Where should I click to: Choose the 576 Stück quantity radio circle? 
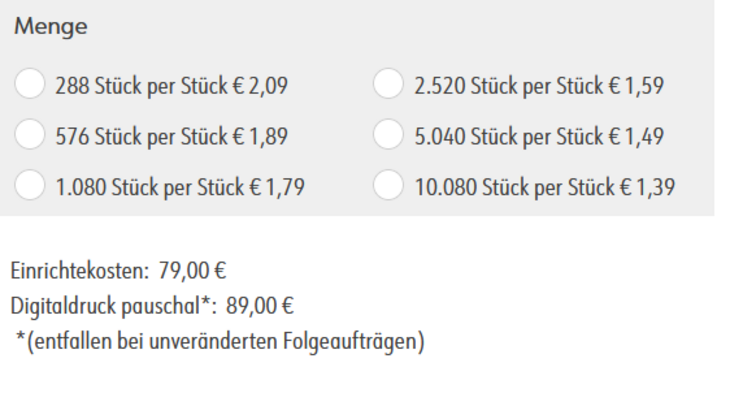pyautogui.click(x=30, y=134)
